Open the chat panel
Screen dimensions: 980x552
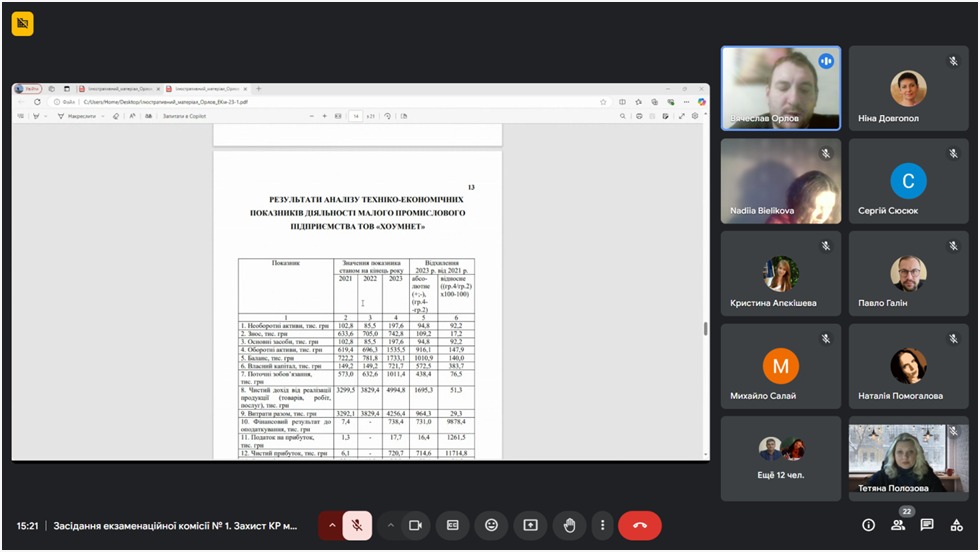[927, 525]
